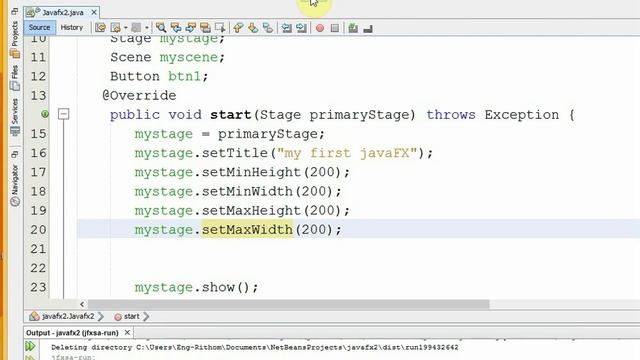The image size is (640, 360).
Task: Collapse the start method code fold
Action: tap(63, 114)
